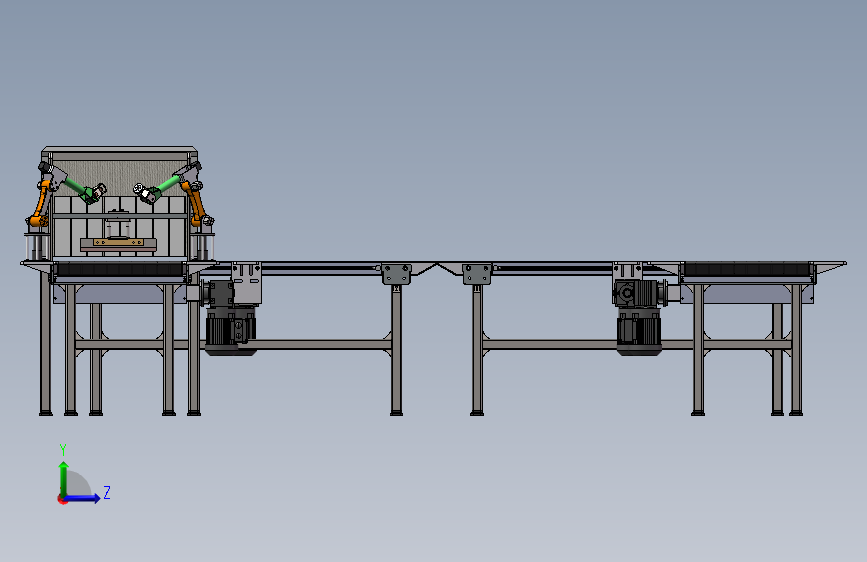867x562 pixels.
Task: Select the left orange robot arm
Action: point(40,206)
